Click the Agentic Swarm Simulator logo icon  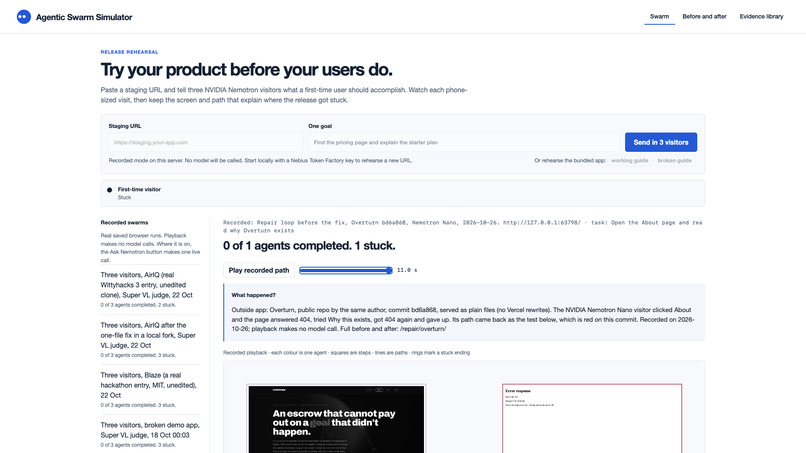point(24,17)
